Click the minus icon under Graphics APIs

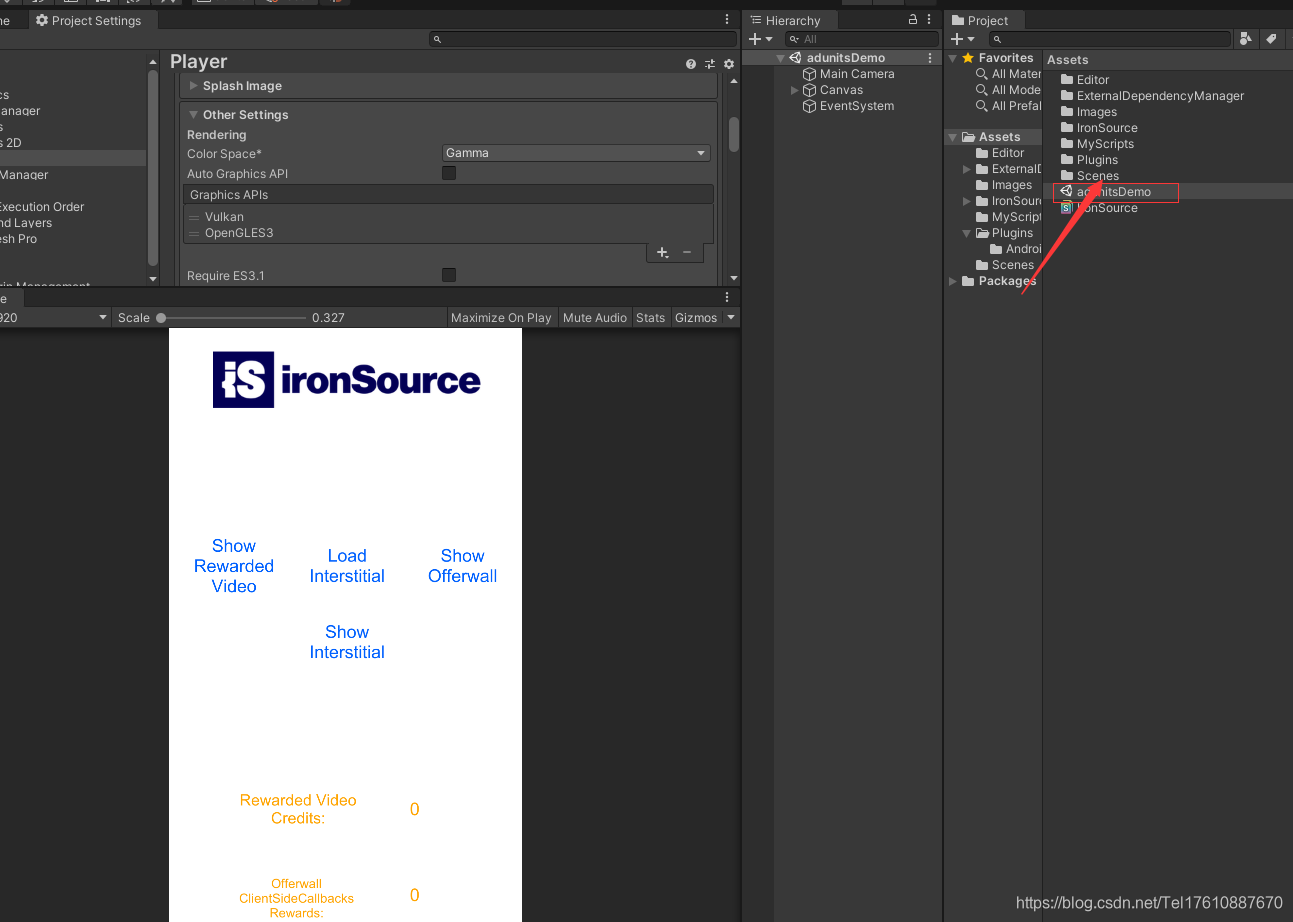pos(687,253)
